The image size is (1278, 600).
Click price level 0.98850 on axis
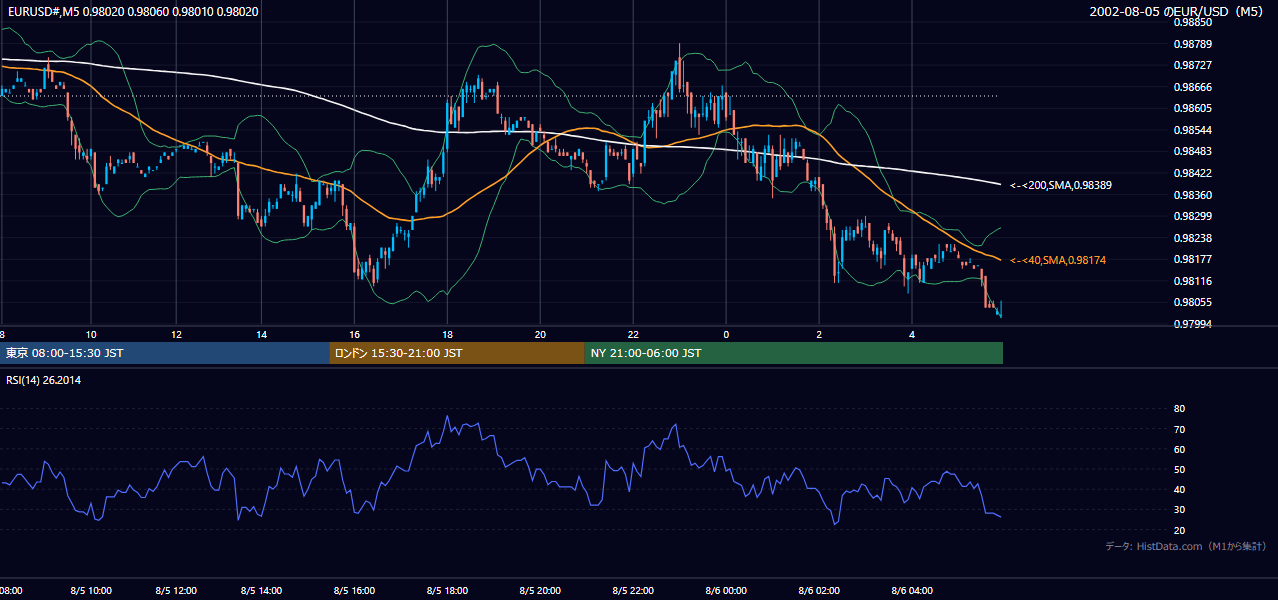coord(1192,22)
